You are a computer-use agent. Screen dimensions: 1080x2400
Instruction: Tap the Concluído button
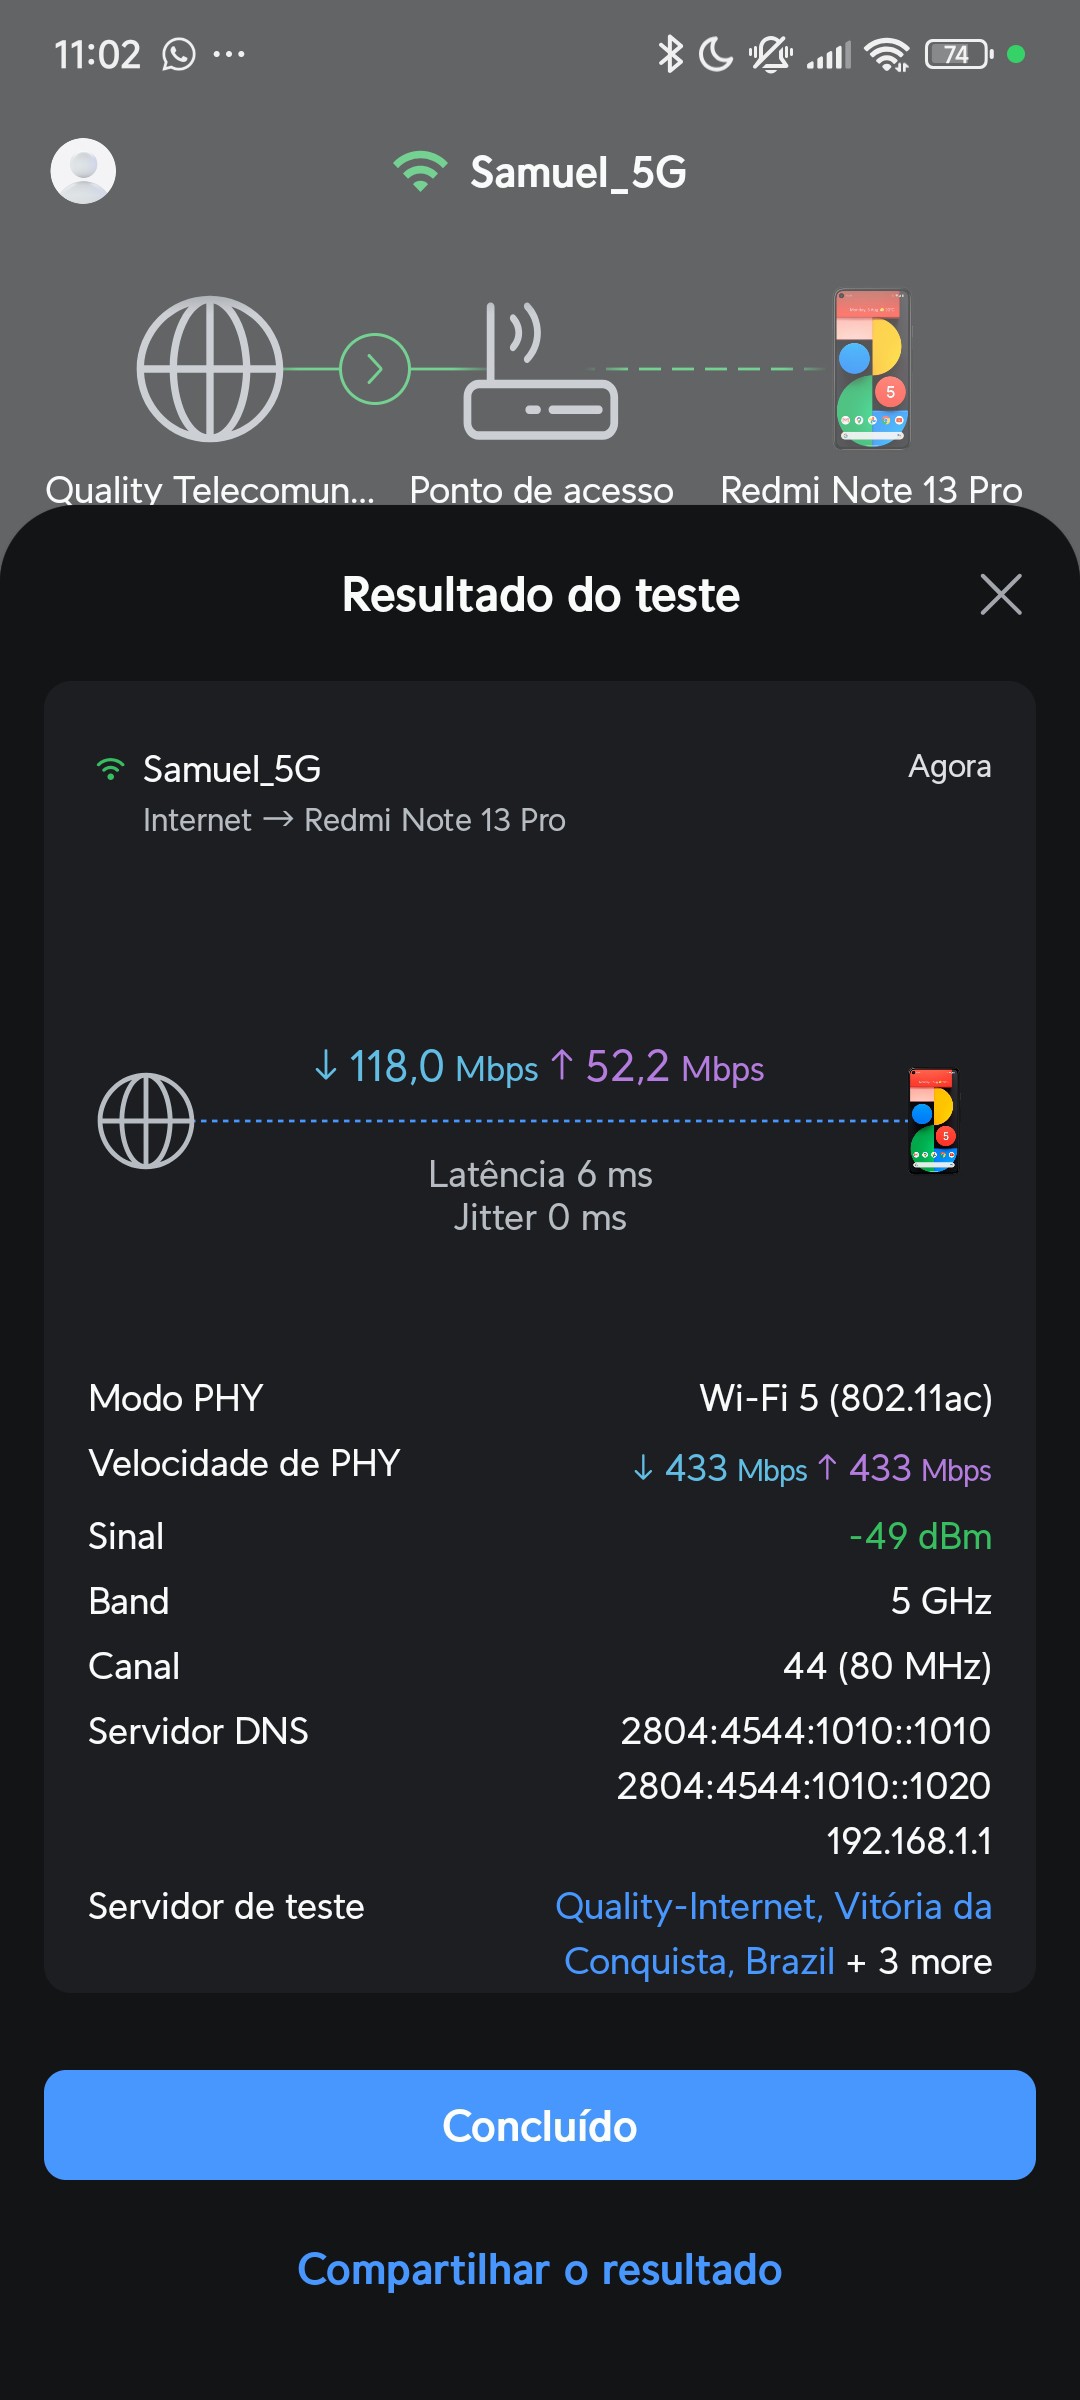tap(540, 2125)
